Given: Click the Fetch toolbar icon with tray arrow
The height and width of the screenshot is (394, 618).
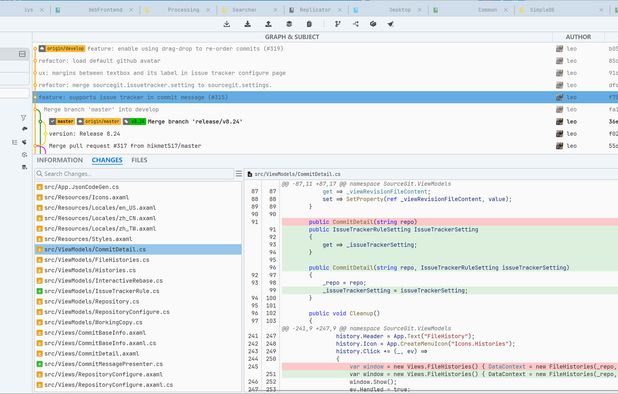Looking at the screenshot, I should (x=227, y=24).
